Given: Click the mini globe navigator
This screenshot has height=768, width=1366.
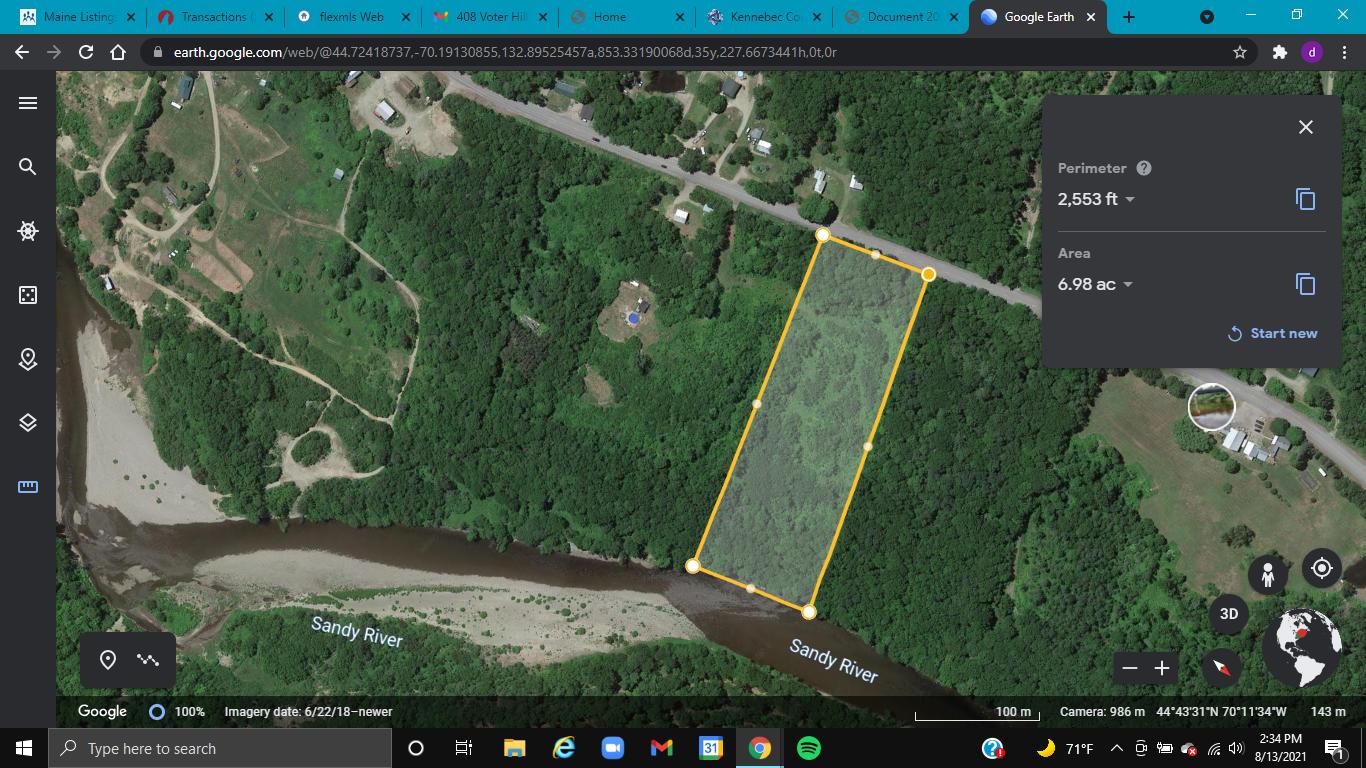Looking at the screenshot, I should click(1302, 648).
